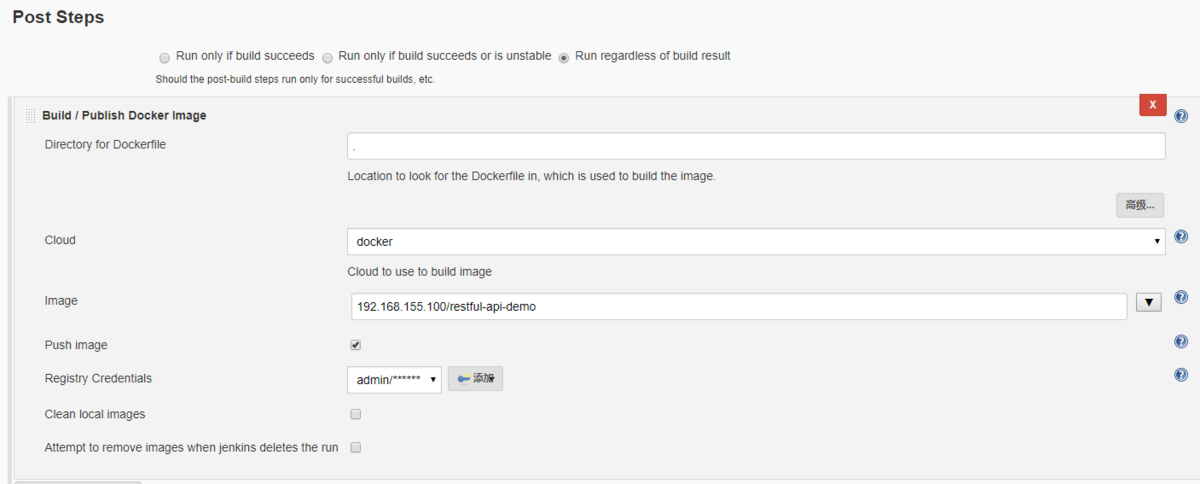The width and height of the screenshot is (1200, 484).
Task: Enable Clean local images checkbox
Action: click(x=355, y=414)
